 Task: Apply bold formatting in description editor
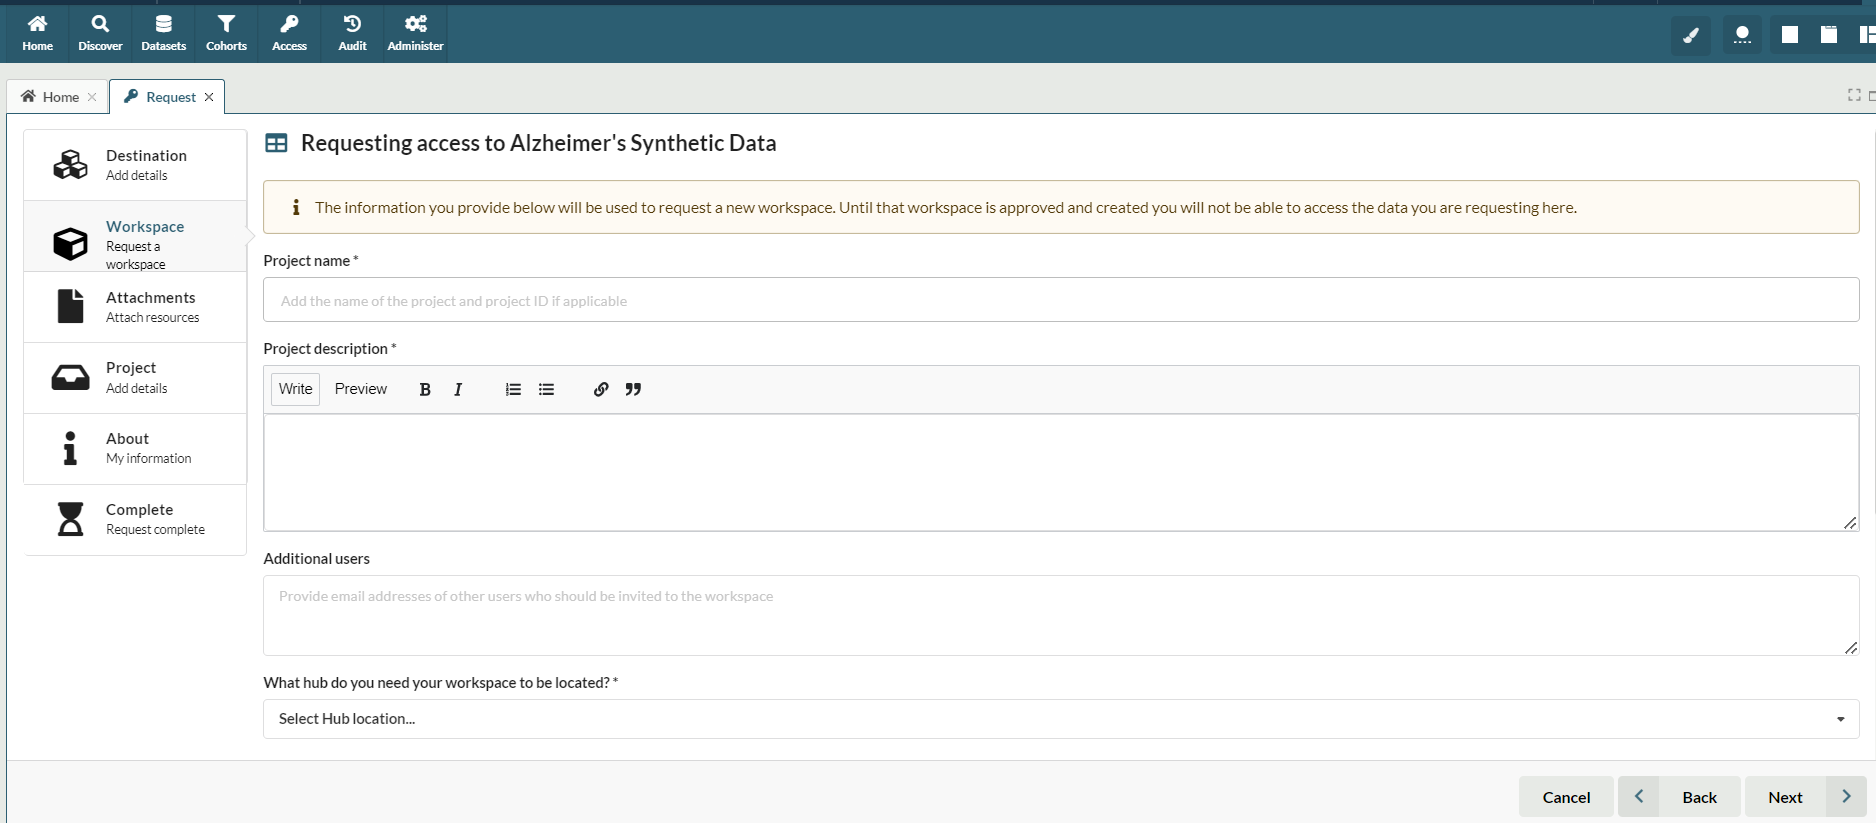click(x=425, y=390)
